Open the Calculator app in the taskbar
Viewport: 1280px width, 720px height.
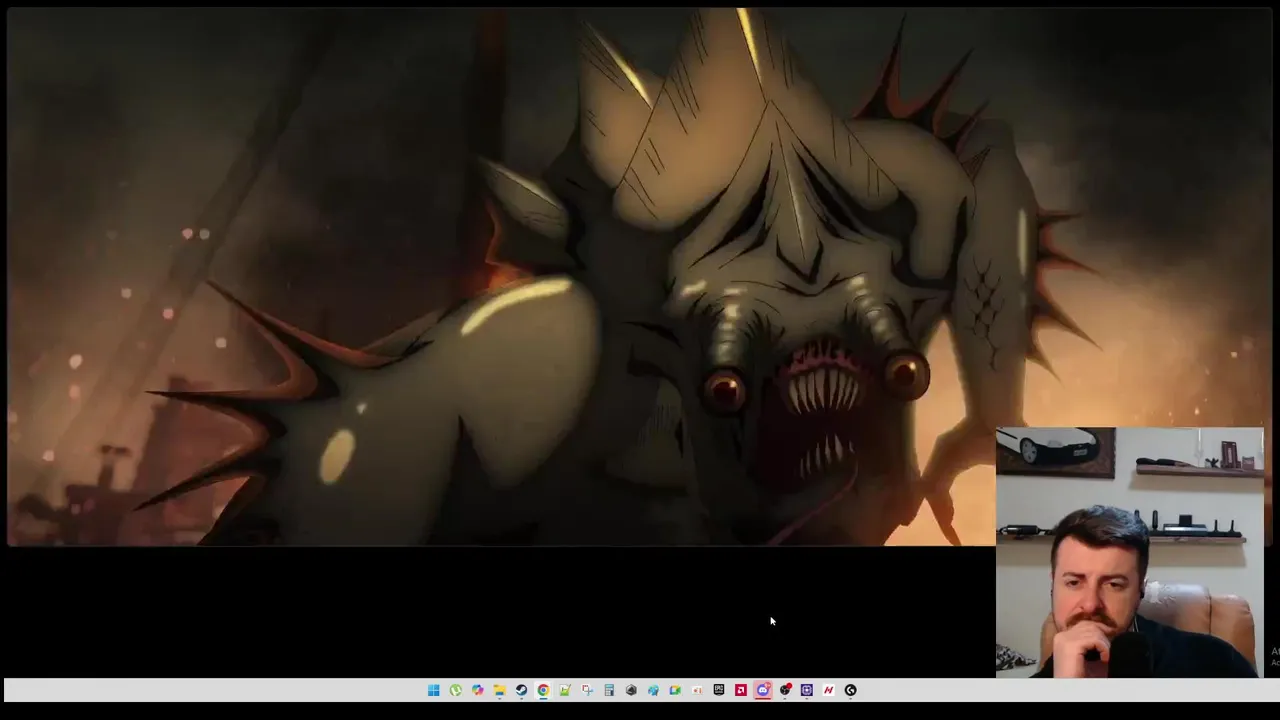point(609,690)
